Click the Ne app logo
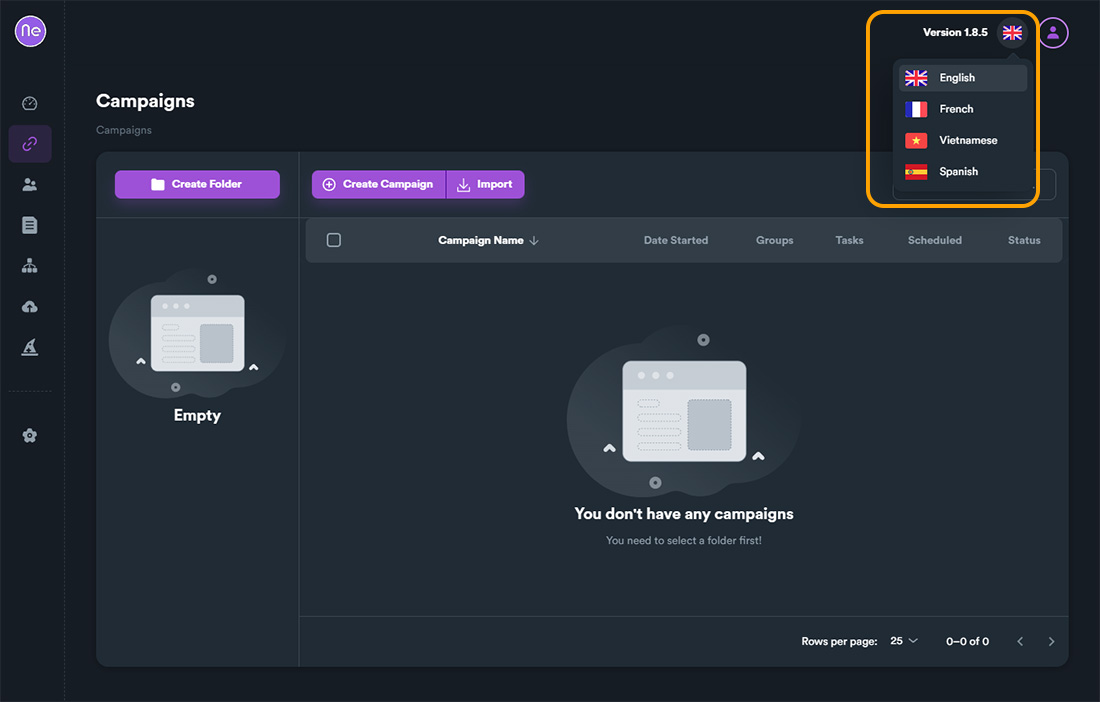The image size is (1100, 702). tap(30, 31)
